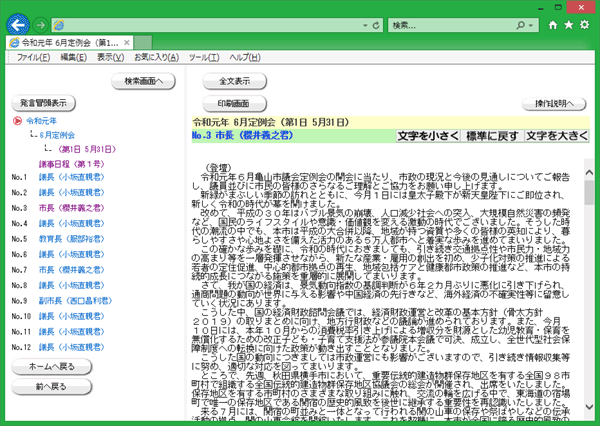Open No.1 議長(小坂直親君) statement

[72, 177]
